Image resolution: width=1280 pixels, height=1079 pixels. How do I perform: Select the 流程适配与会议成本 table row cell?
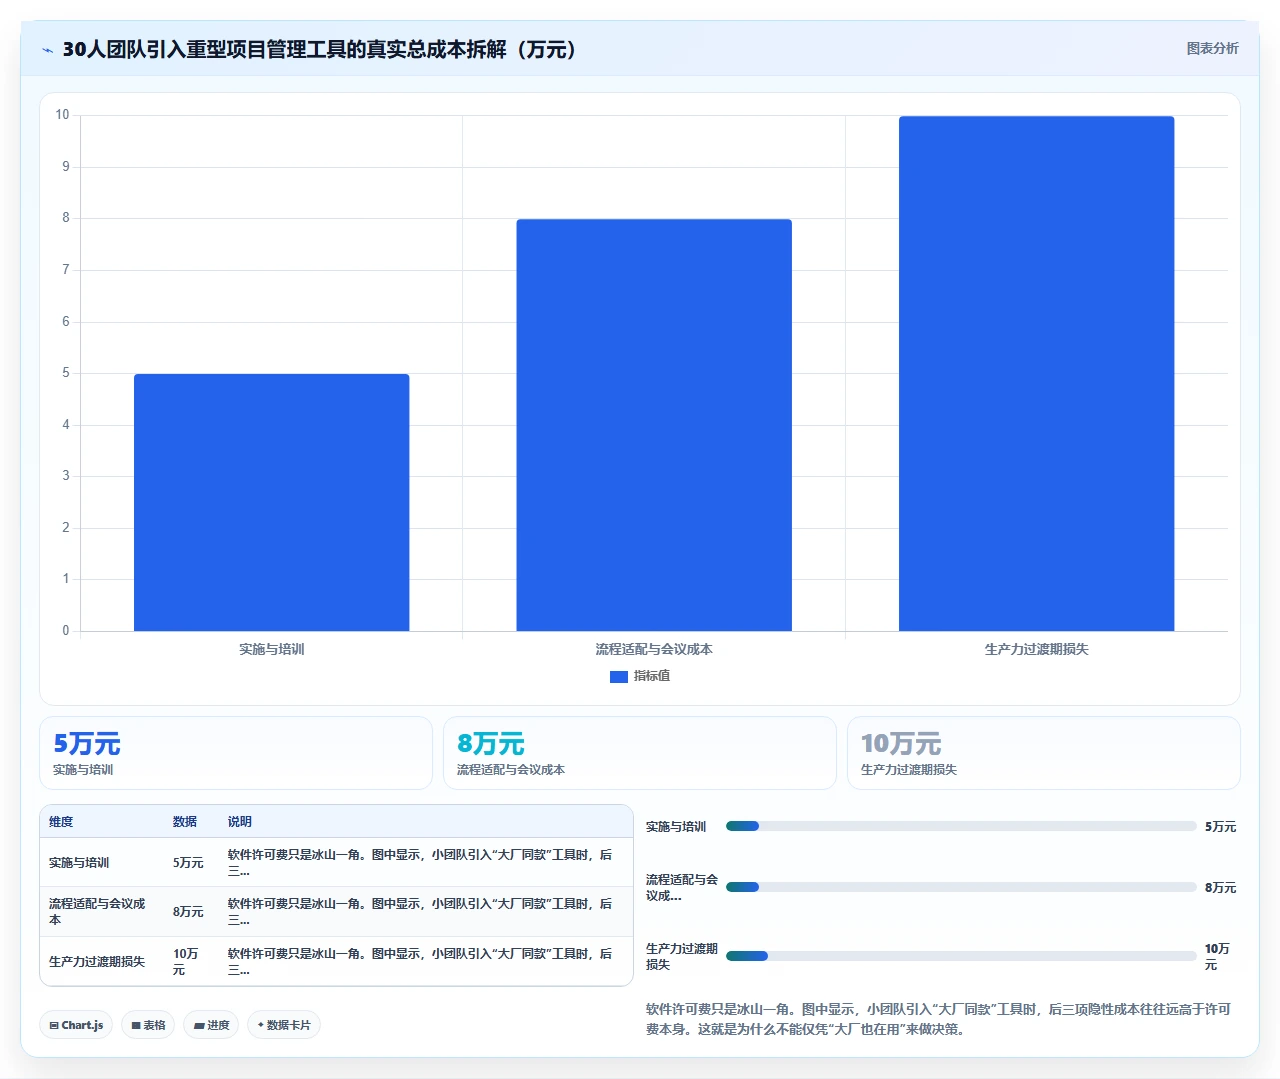(98, 912)
